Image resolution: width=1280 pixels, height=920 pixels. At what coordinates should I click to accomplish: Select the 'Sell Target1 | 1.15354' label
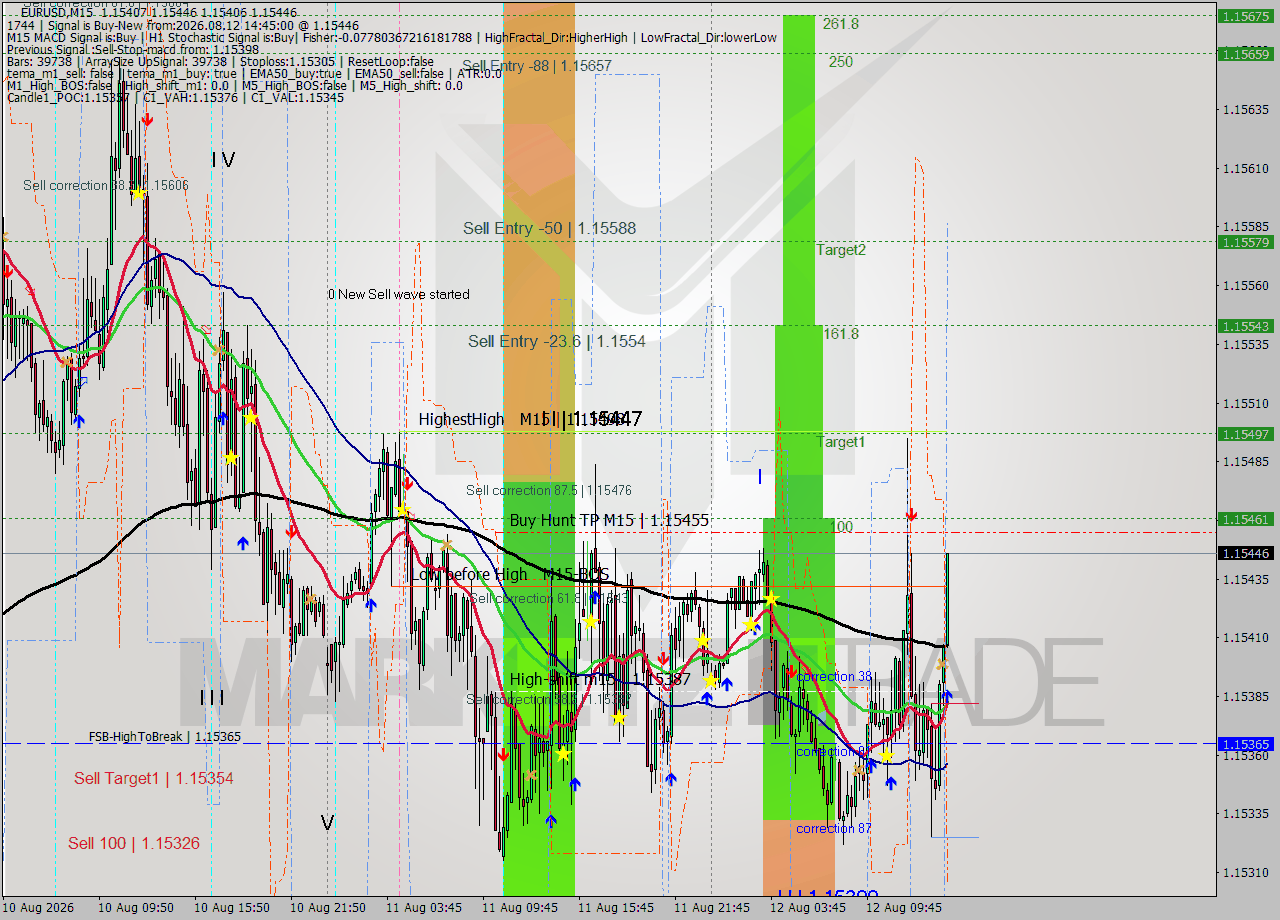click(154, 778)
